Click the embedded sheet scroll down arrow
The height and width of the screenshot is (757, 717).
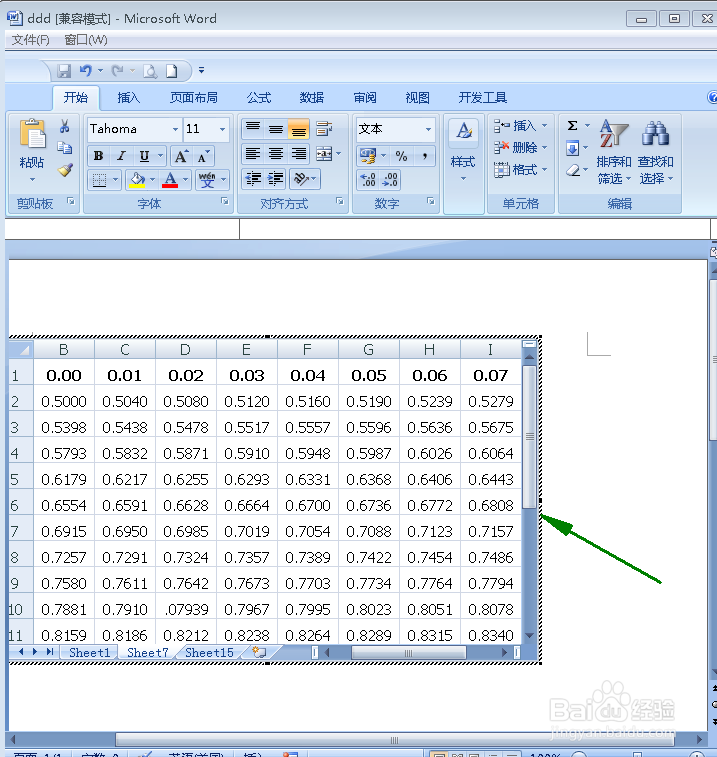point(529,635)
